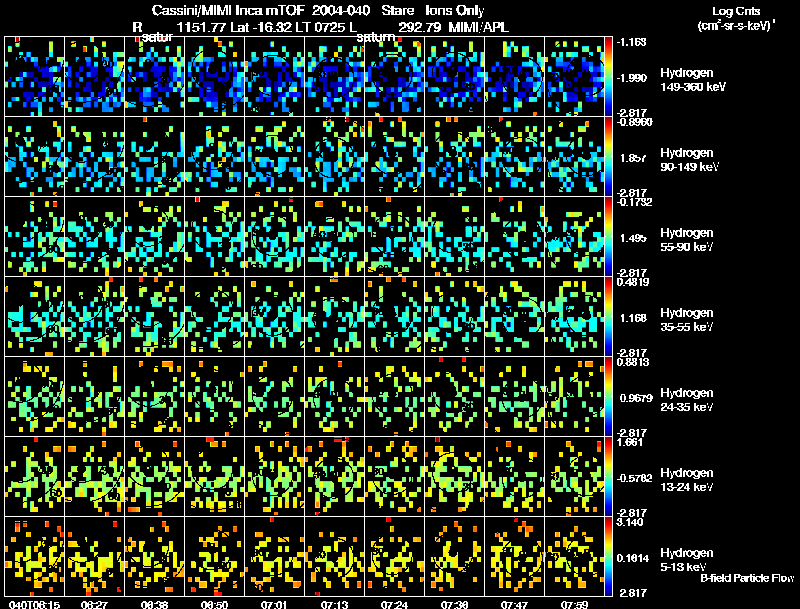Click the 'MIMI/APL' header text
The height and width of the screenshot is (609, 800).
coord(478,27)
